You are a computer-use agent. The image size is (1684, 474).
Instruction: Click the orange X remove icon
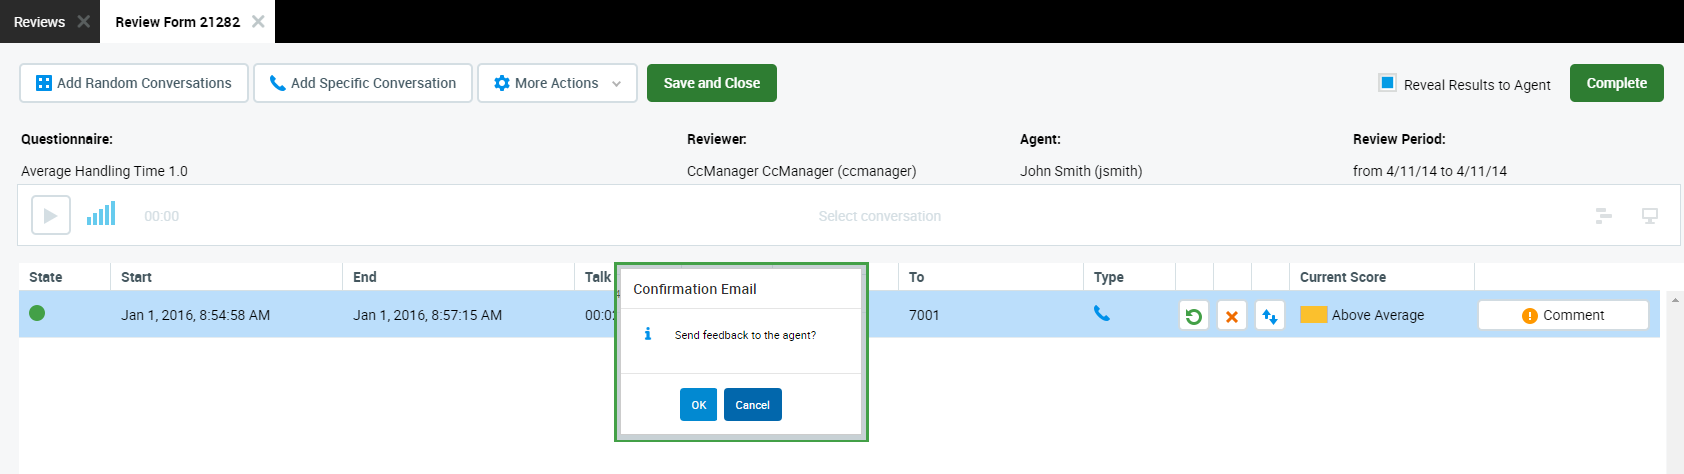click(x=1231, y=316)
